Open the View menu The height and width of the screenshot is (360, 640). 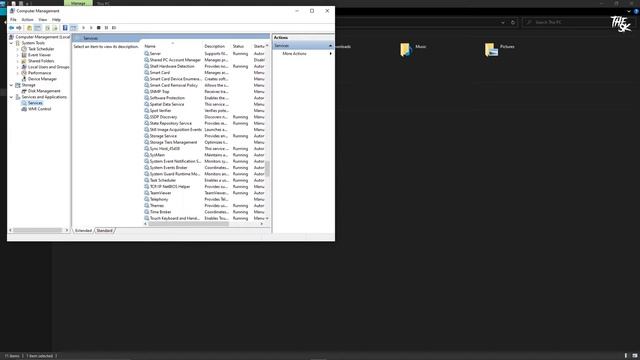coord(42,20)
